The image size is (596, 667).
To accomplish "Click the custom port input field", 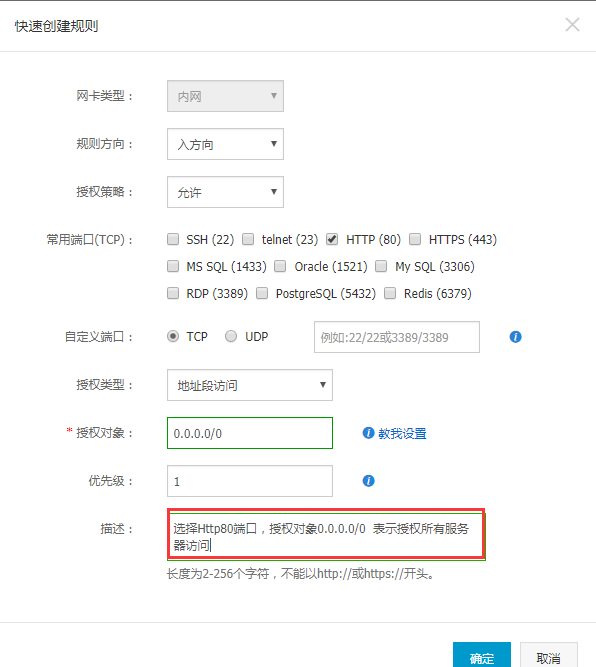I will point(397,337).
